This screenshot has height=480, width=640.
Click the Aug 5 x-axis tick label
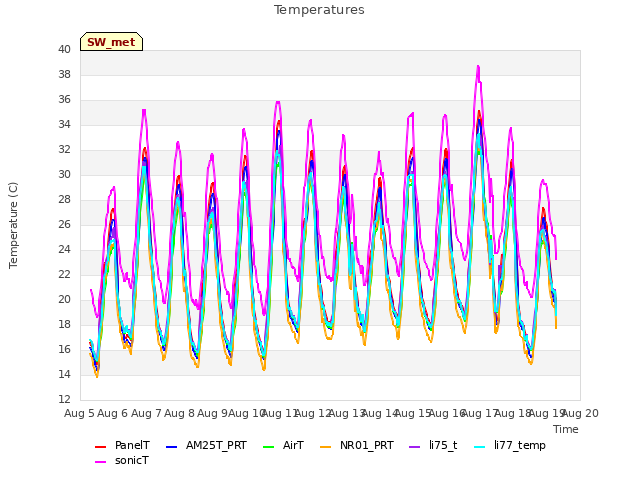[79, 413]
